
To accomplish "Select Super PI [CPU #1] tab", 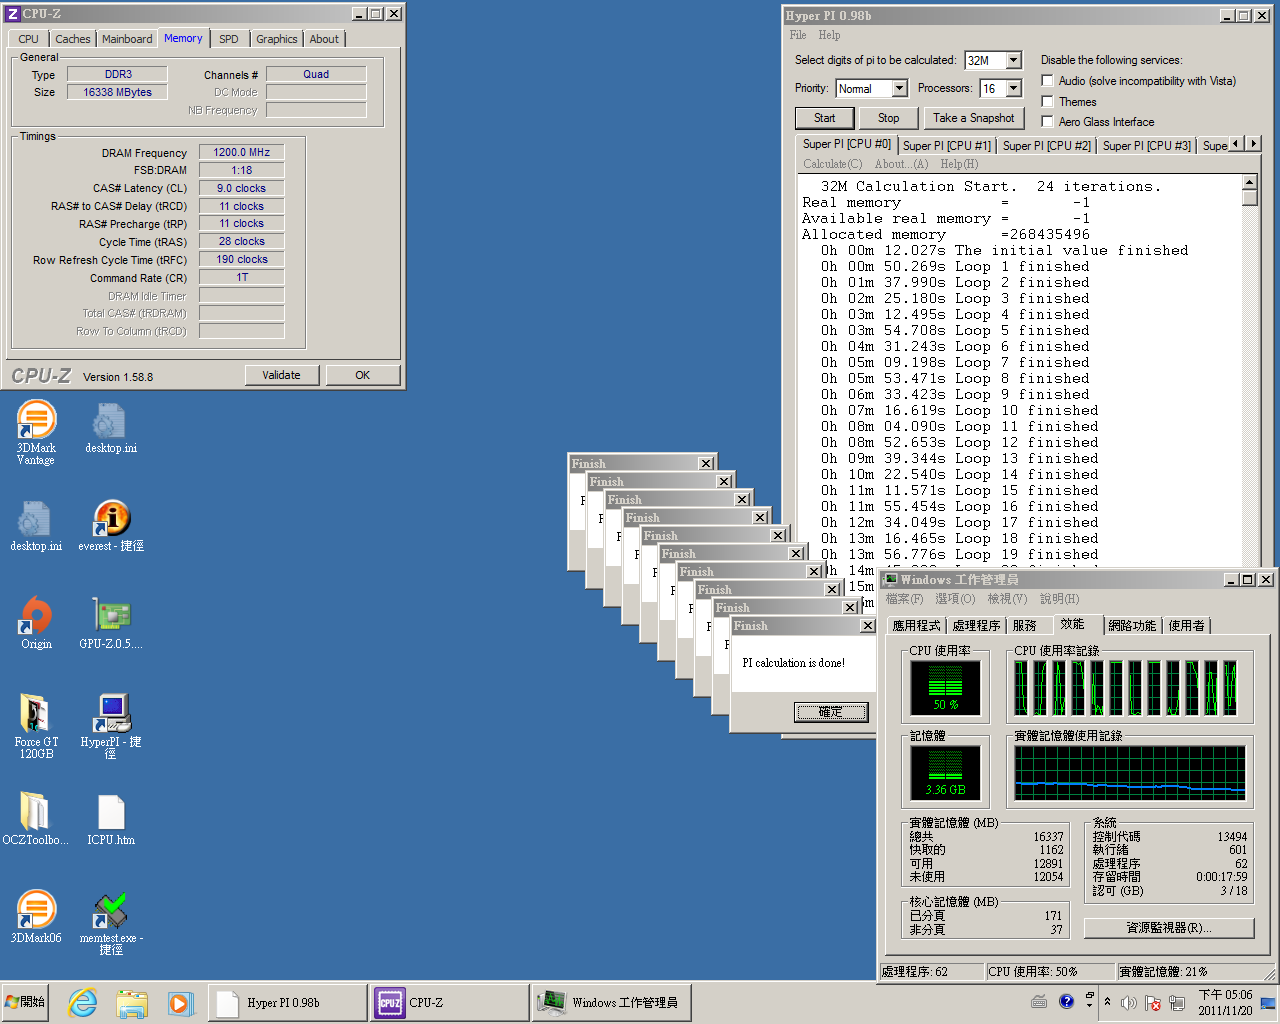I will click(947, 146).
